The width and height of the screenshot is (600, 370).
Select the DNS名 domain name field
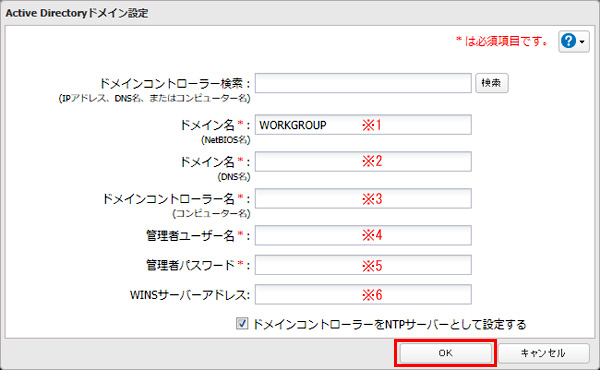(363, 161)
